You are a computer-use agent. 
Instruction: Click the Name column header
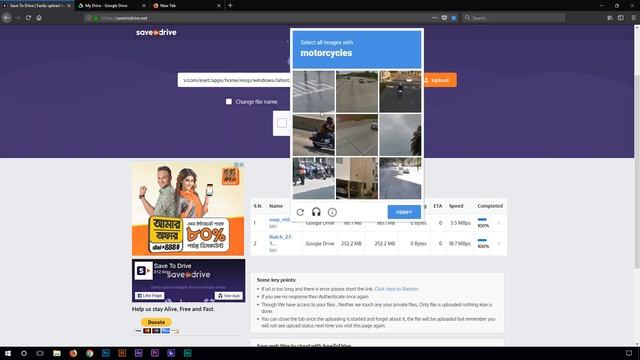276,206
